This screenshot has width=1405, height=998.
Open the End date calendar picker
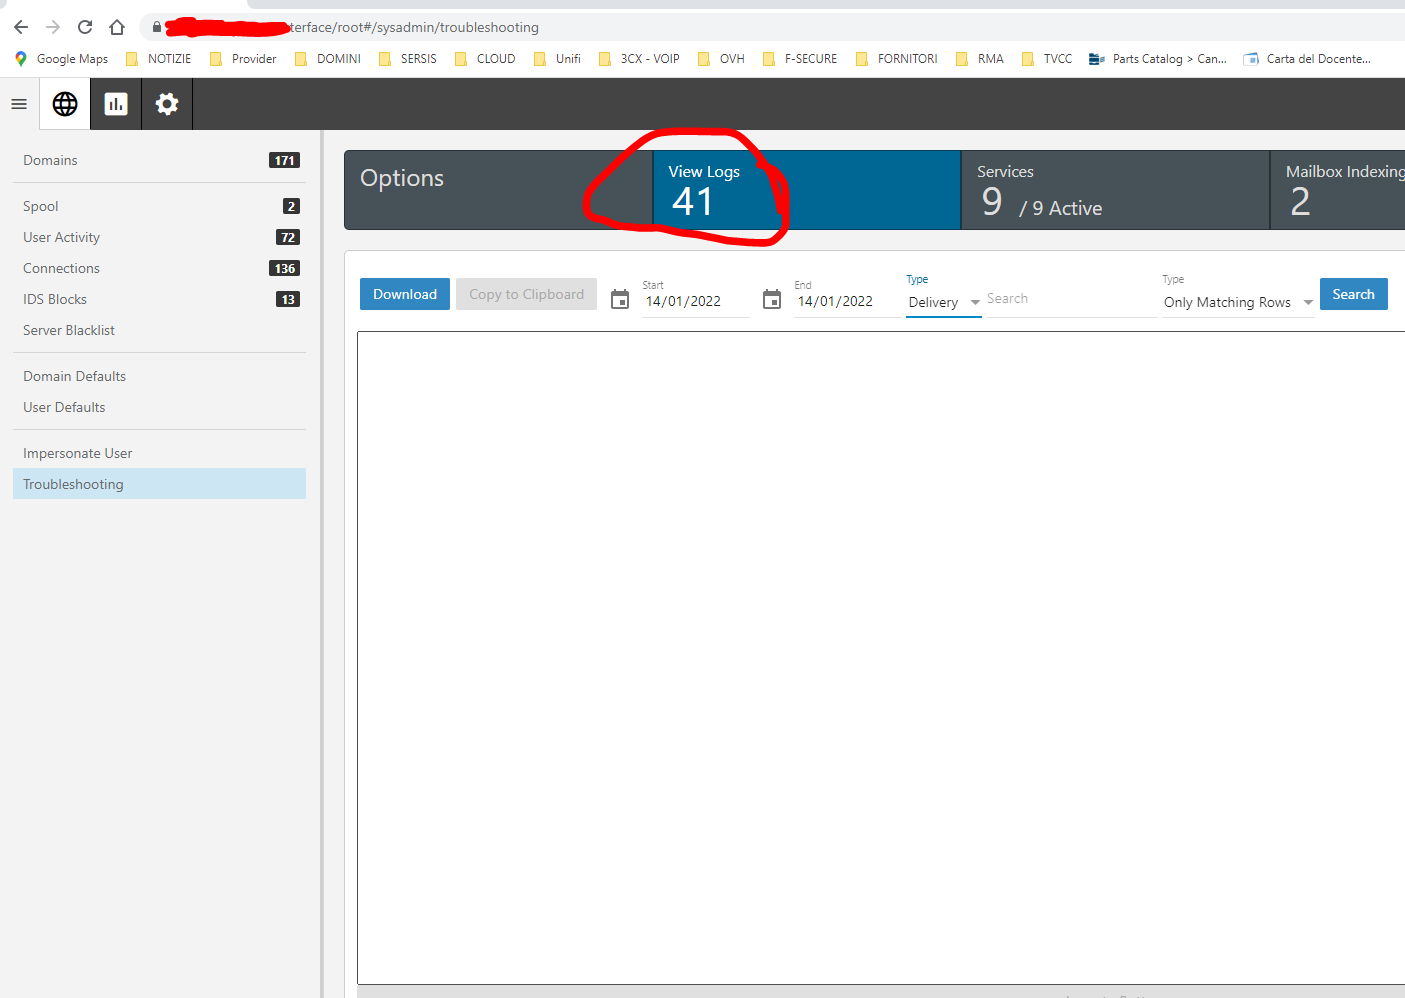point(772,299)
